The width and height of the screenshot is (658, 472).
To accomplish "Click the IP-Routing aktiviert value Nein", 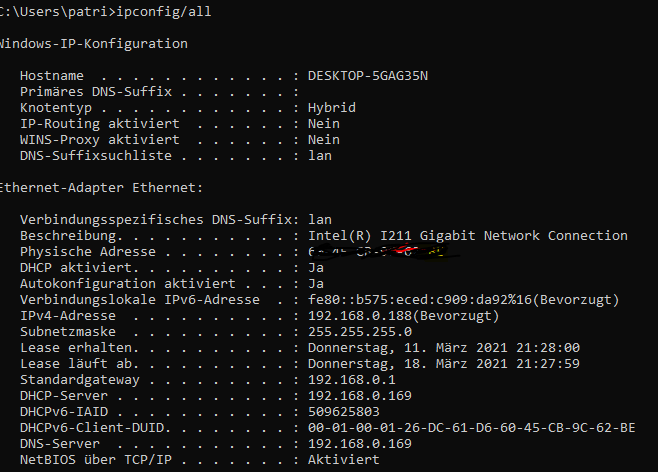I will [x=324, y=124].
